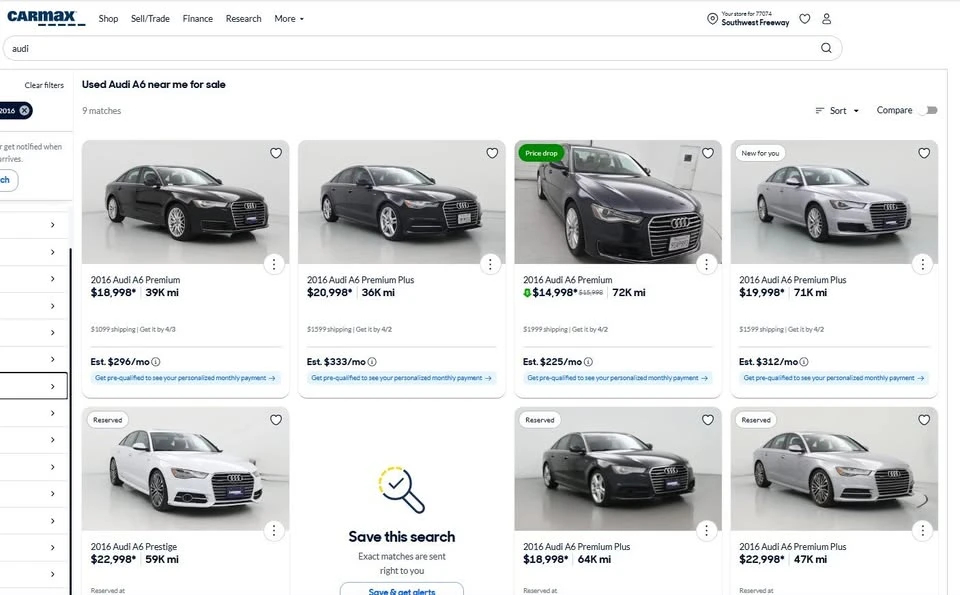The image size is (960, 595).
Task: Open more options on $18,998 39K mi card
Action: (274, 264)
